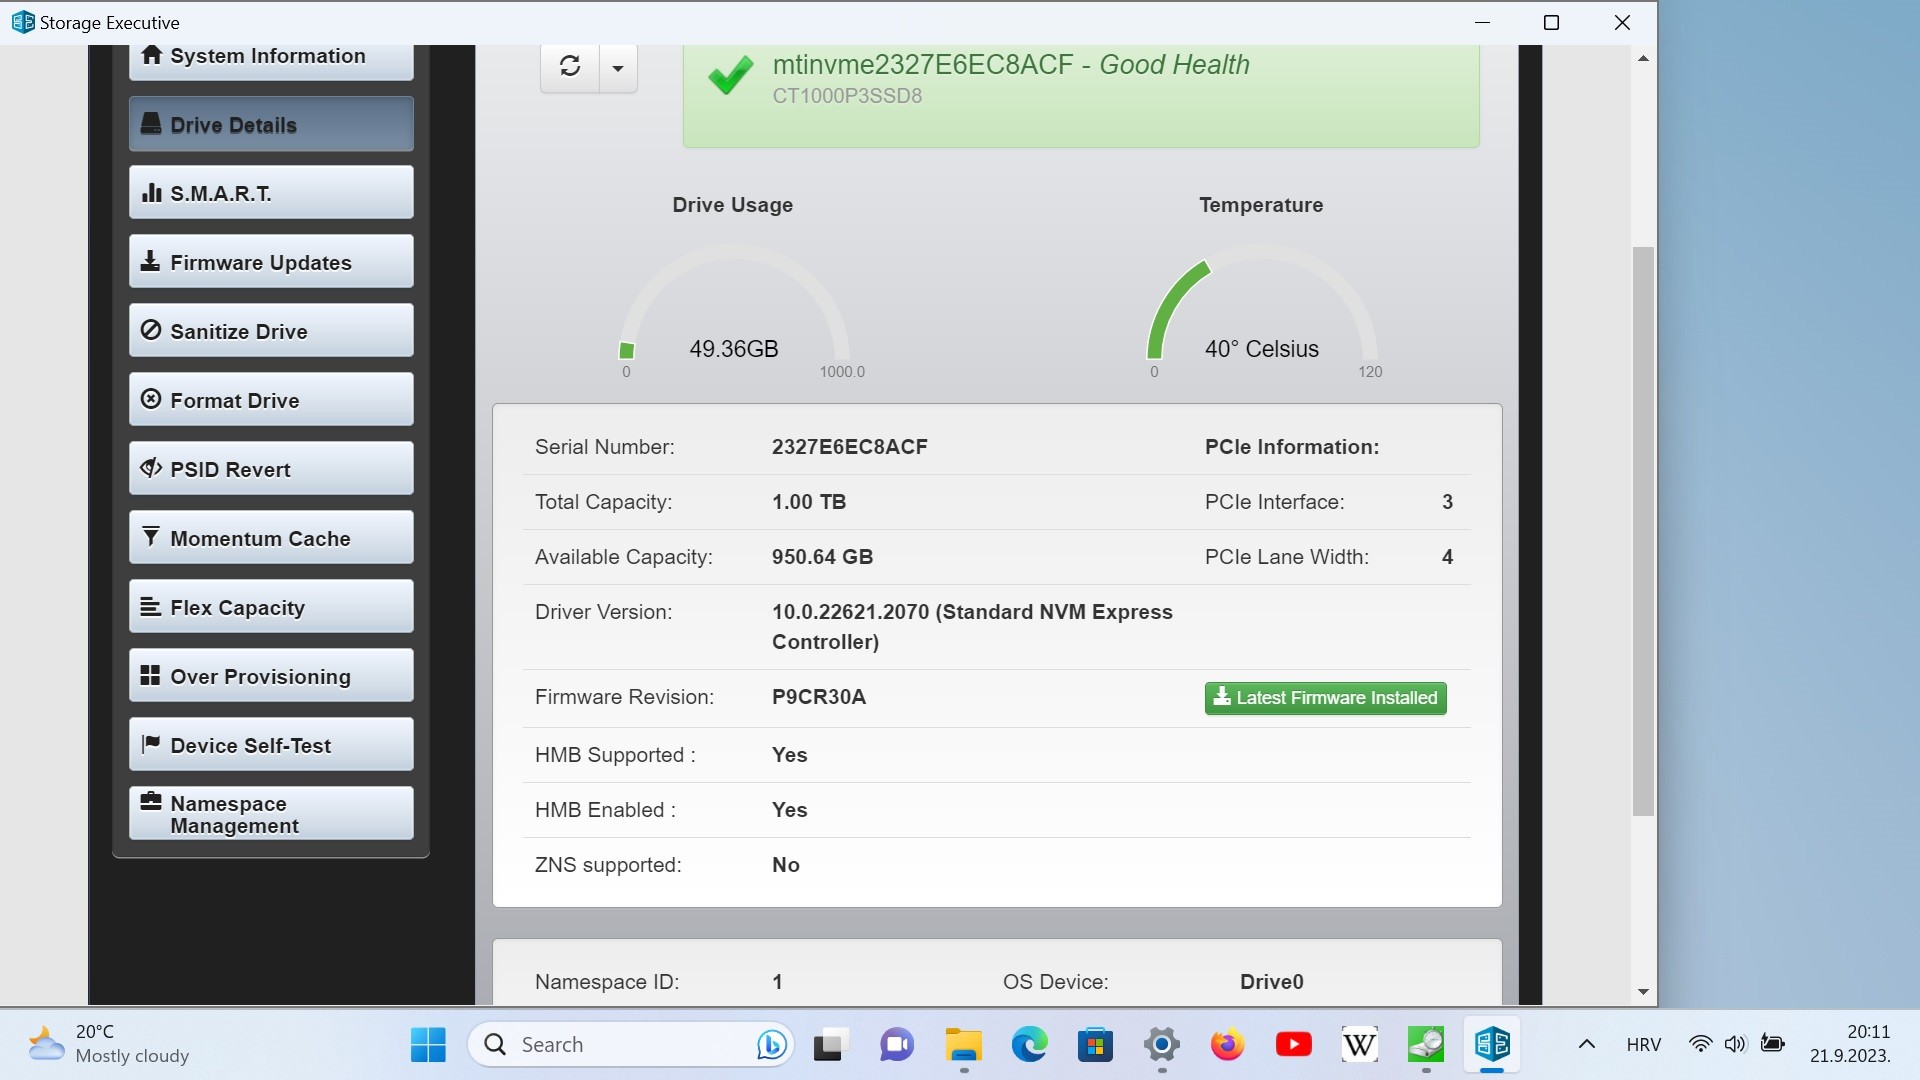Click the 40° Celsius reading
1920x1080 pixels.
click(x=1261, y=349)
